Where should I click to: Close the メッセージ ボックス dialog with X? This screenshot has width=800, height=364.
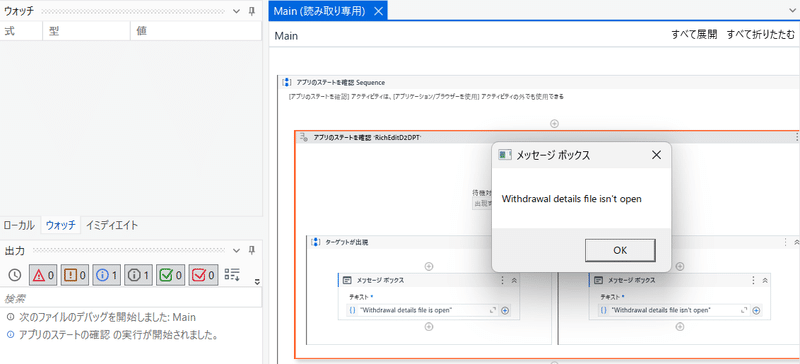[x=657, y=155]
